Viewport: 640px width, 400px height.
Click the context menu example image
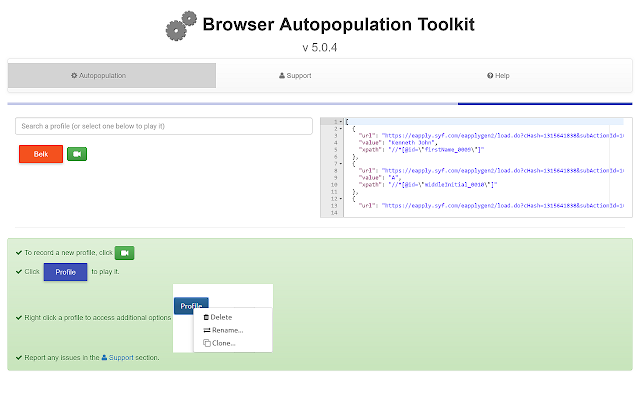(x=223, y=318)
